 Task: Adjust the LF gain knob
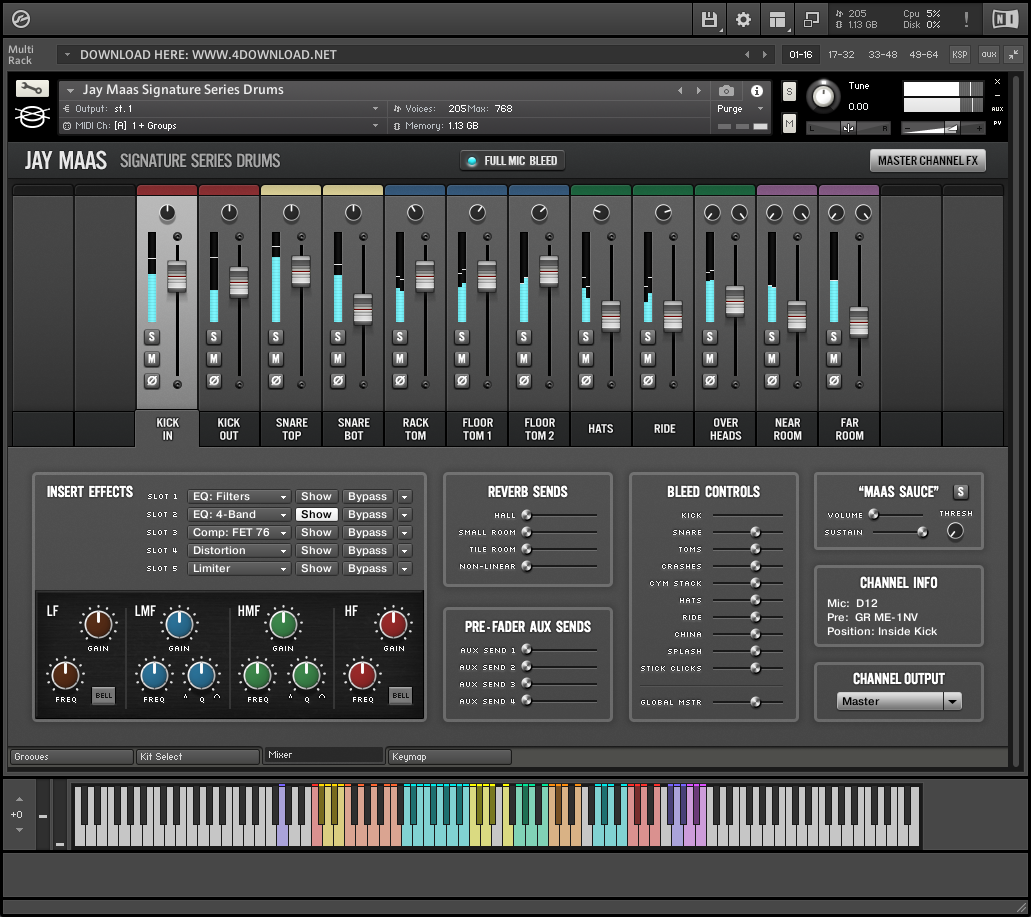(x=98, y=624)
